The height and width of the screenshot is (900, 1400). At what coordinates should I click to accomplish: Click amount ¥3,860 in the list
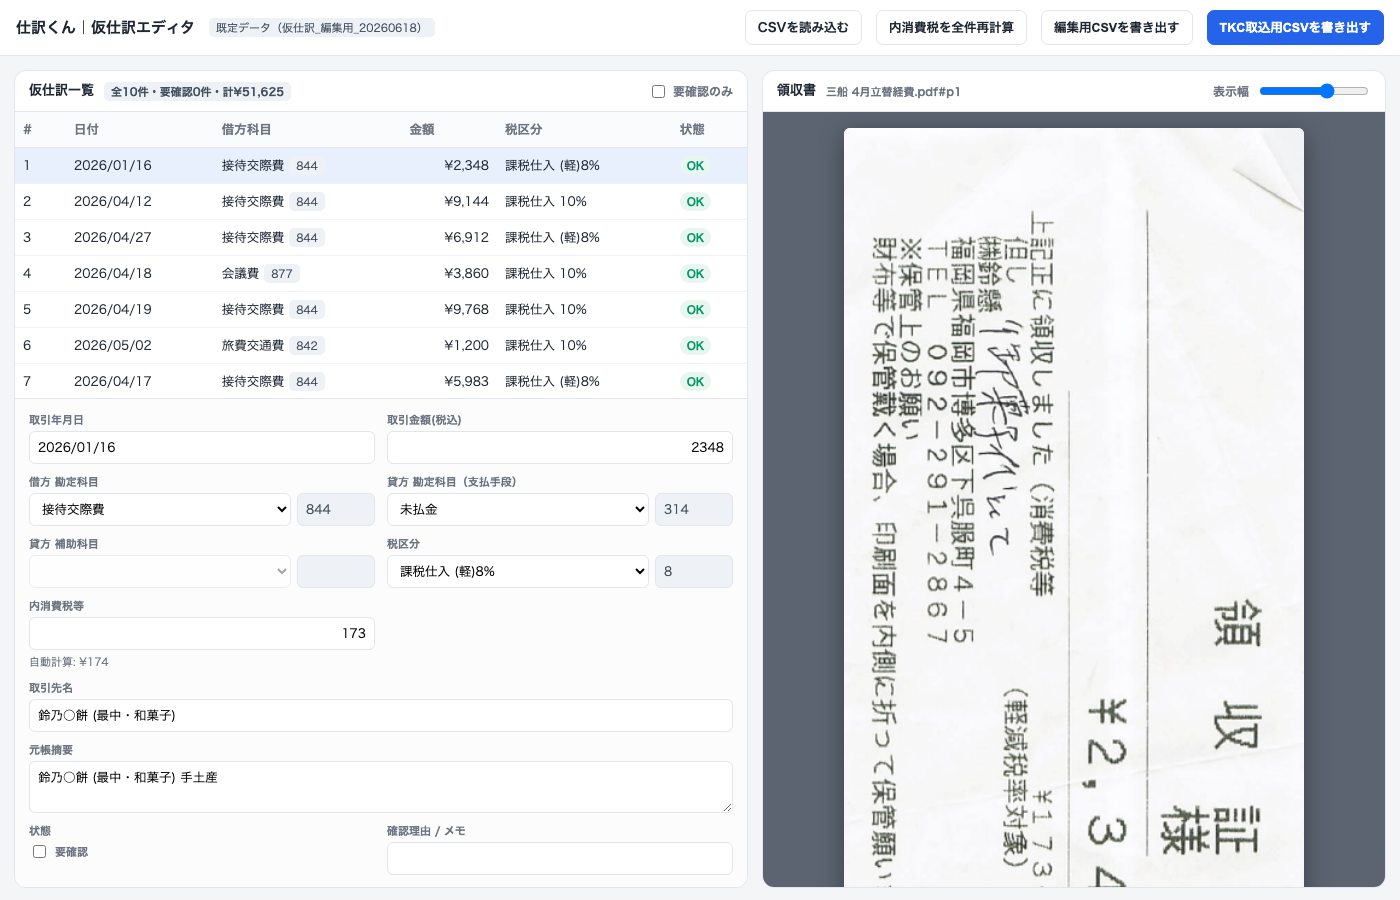466,274
